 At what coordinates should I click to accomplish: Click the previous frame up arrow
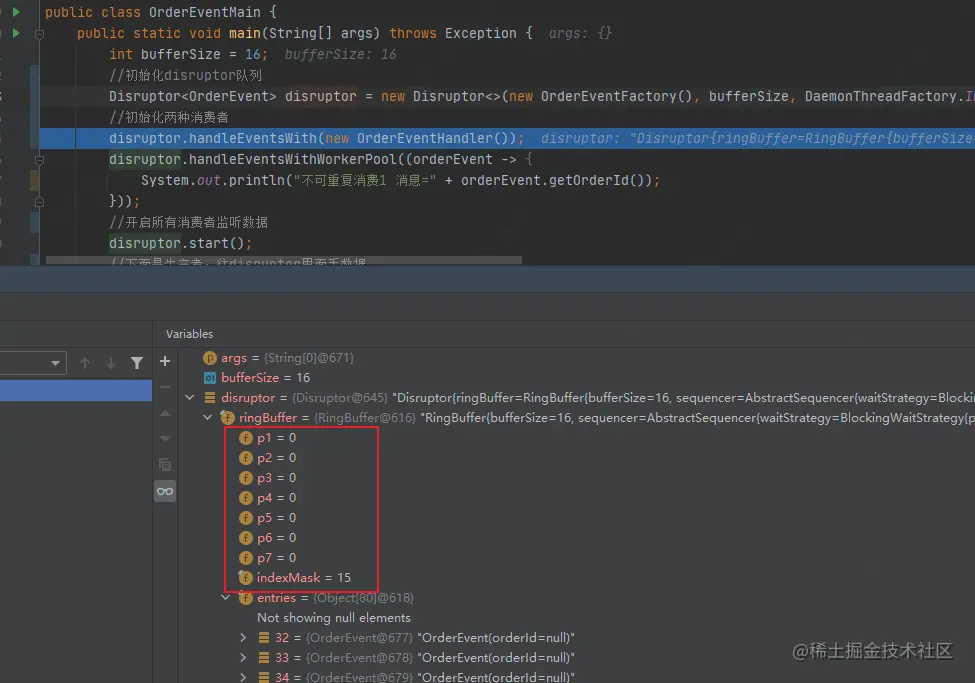(85, 363)
